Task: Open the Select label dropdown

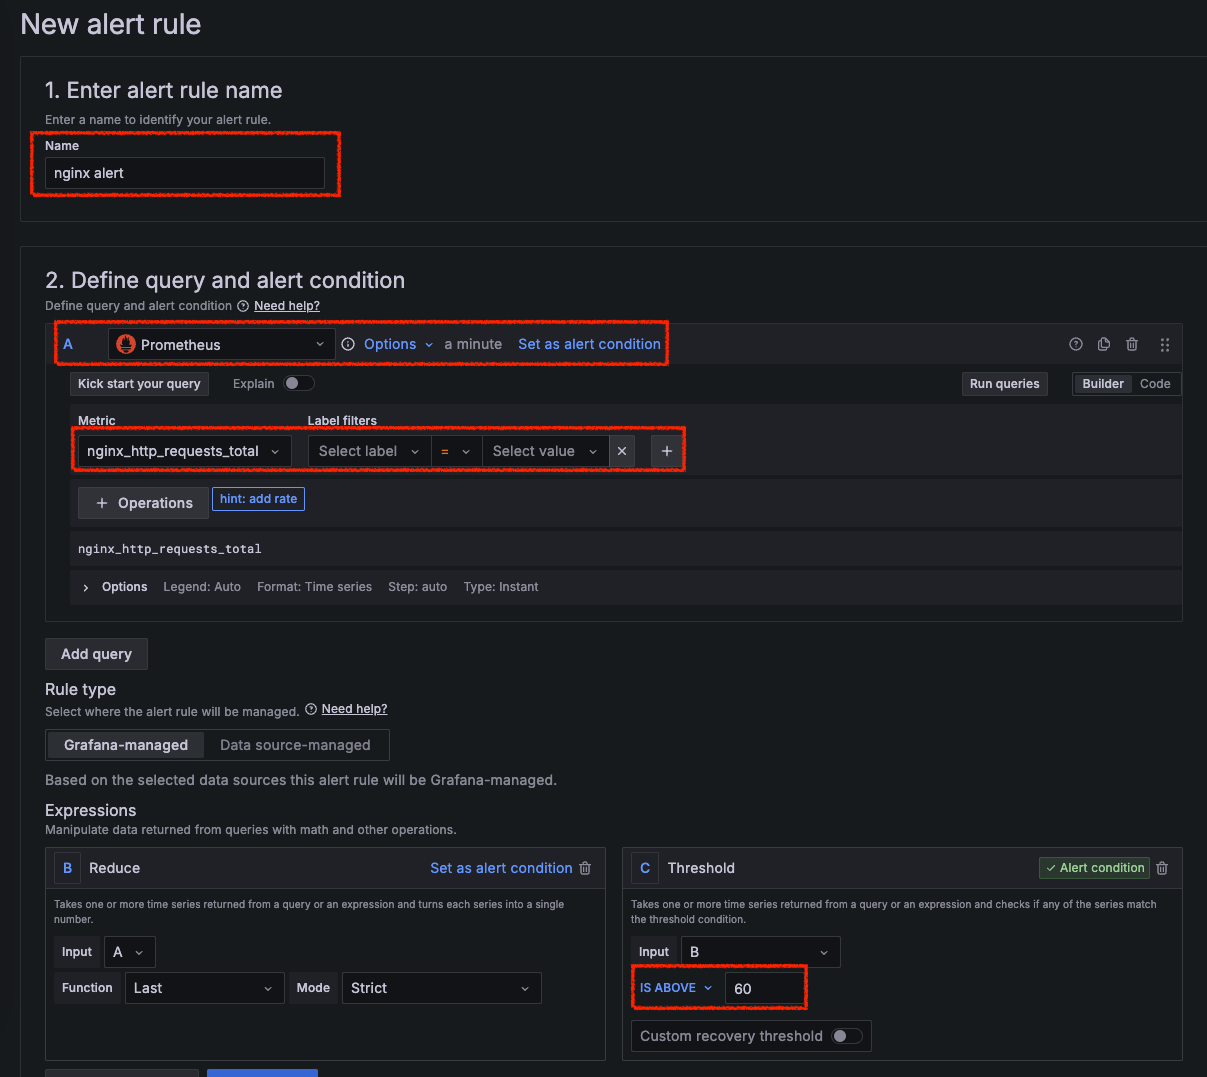Action: click(369, 451)
